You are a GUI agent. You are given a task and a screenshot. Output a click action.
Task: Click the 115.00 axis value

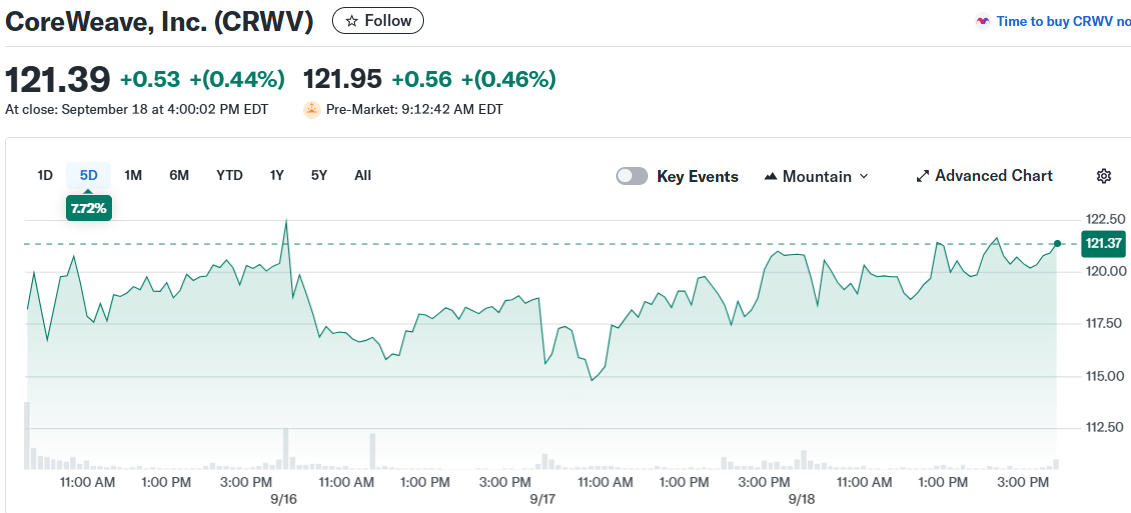tap(1104, 376)
